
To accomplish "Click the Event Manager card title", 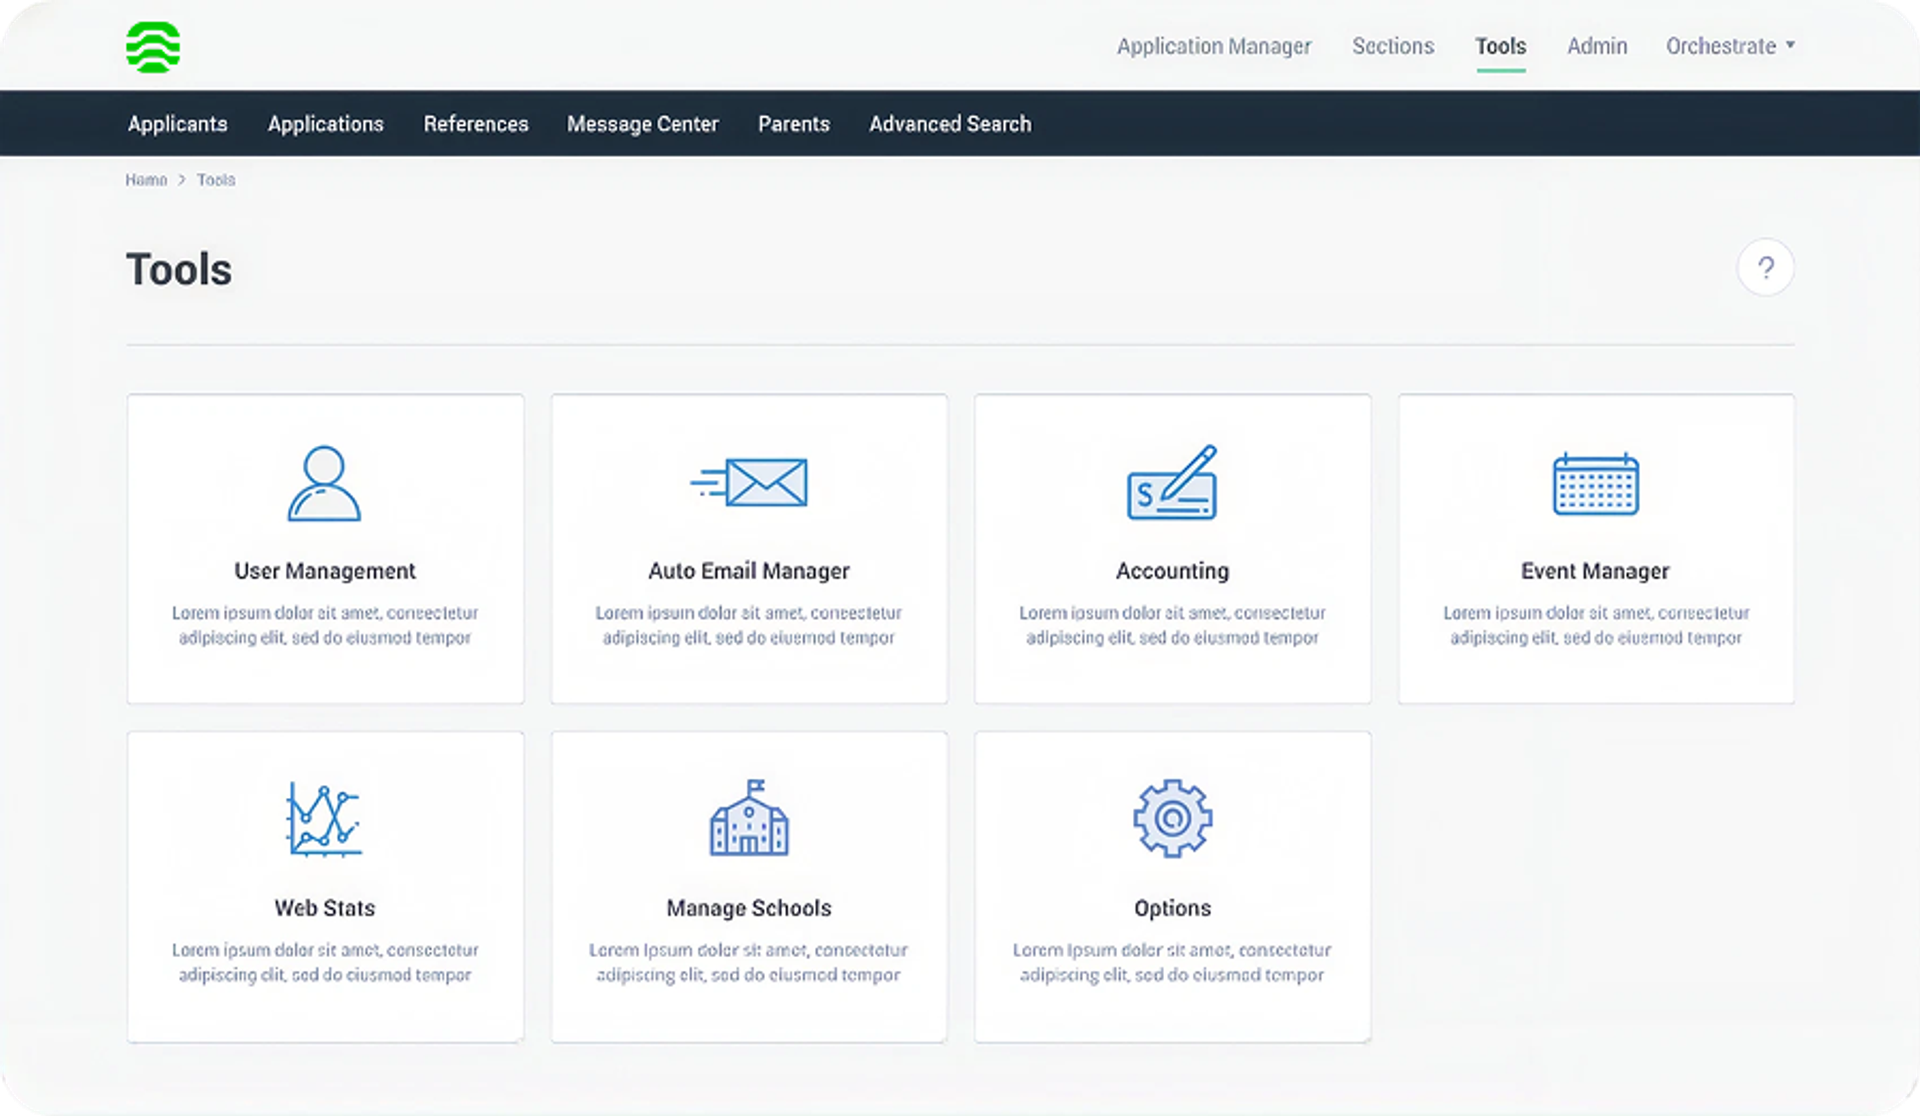I will tap(1596, 571).
